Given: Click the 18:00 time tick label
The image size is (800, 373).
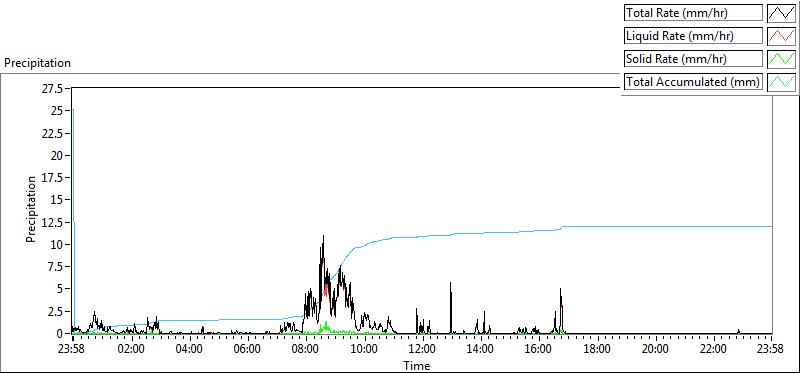Looking at the screenshot, I should click(596, 350).
